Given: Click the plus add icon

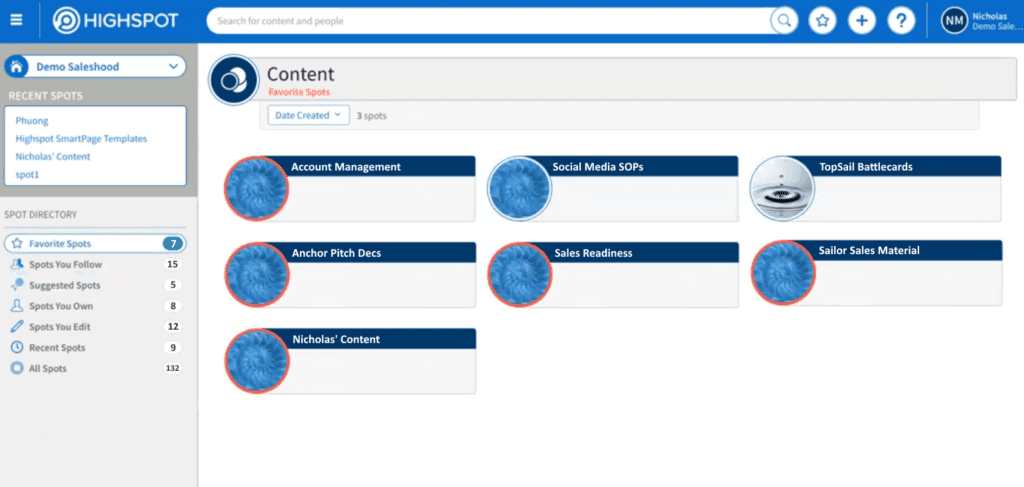Looking at the screenshot, I should (x=861, y=21).
